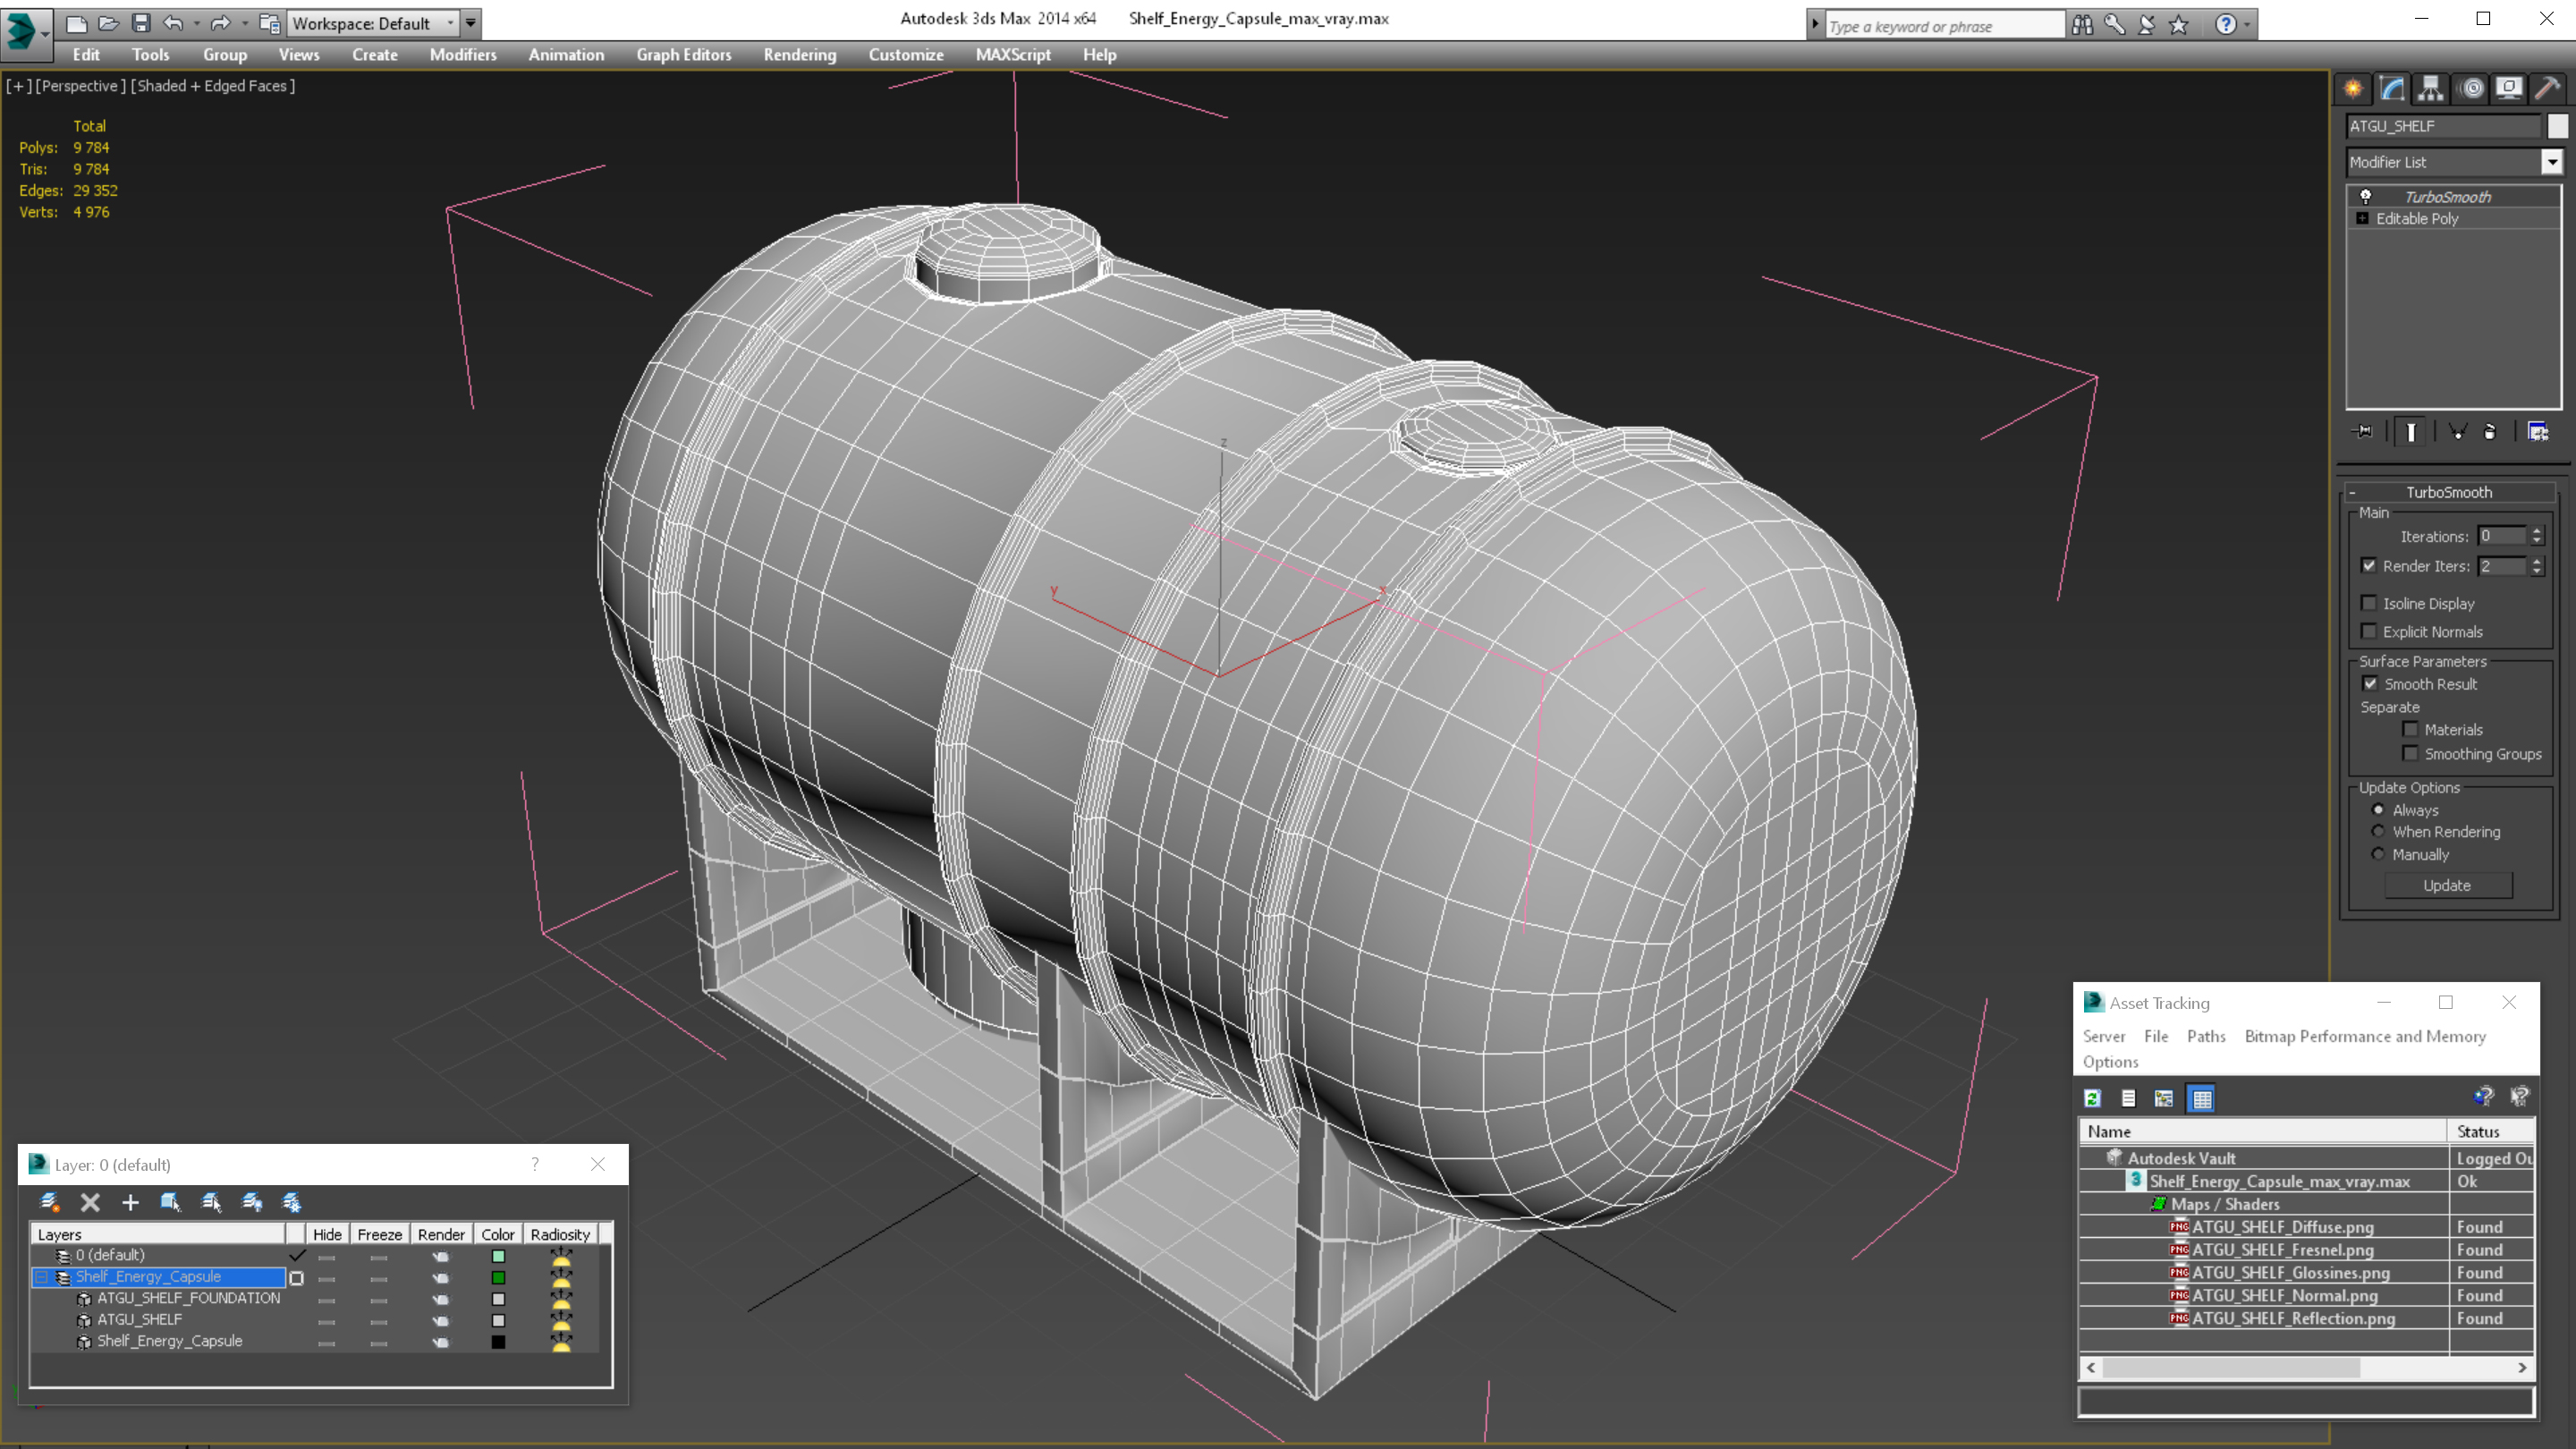Open the Motion command panel tab
Viewport: 2576px width, 1449px height.
pyautogui.click(x=2471, y=88)
